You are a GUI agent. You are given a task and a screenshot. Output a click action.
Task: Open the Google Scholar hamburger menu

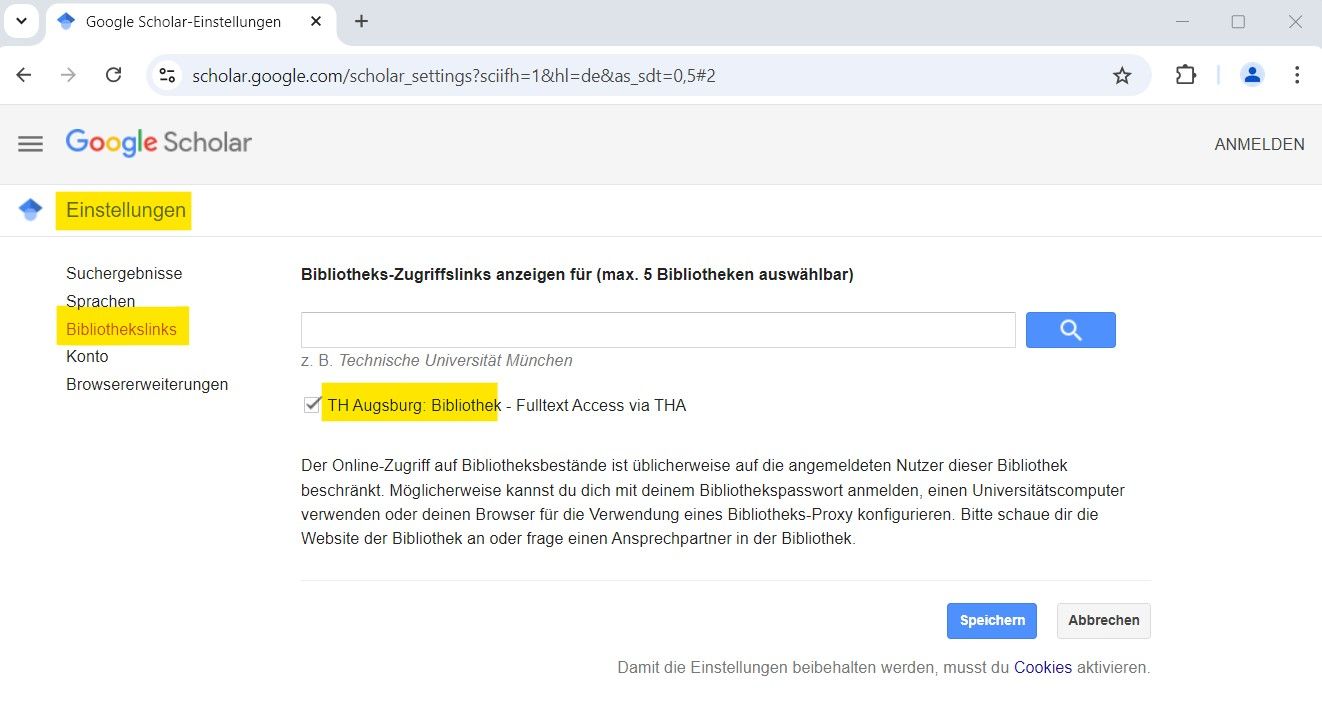[x=30, y=143]
